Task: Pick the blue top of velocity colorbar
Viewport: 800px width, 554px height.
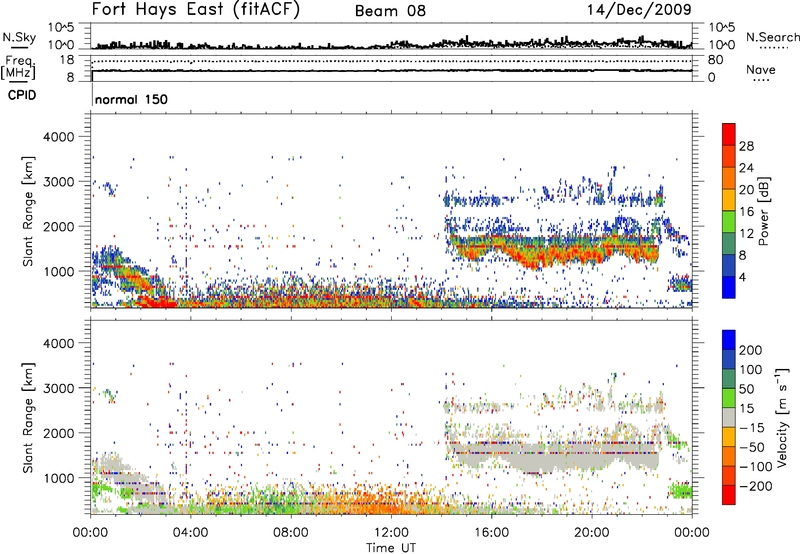Action: tap(729, 340)
